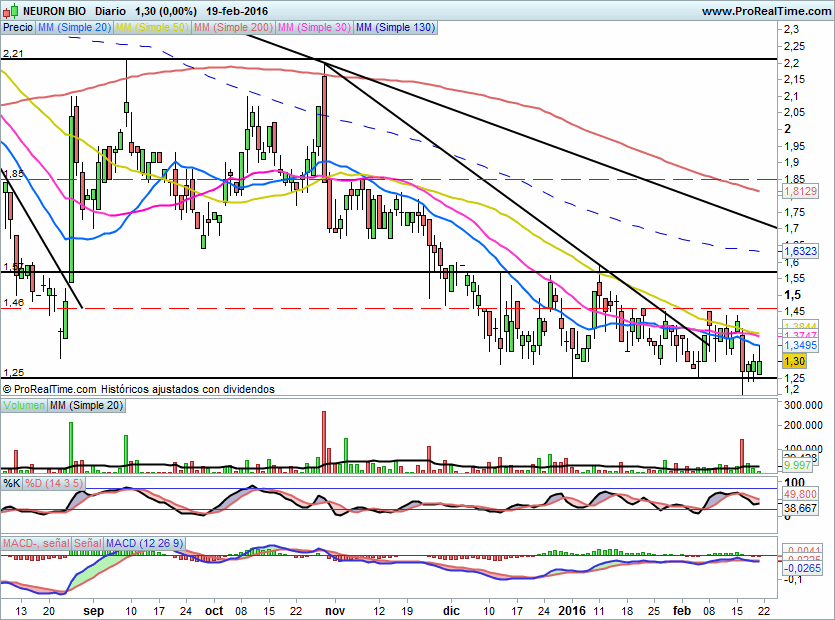
Task: Select the Señal indicator label
Action: pyautogui.click(x=88, y=543)
